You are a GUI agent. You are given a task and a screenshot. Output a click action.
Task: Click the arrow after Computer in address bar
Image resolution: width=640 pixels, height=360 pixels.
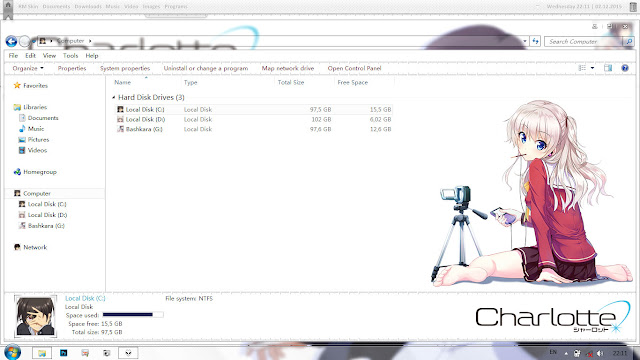pos(90,41)
